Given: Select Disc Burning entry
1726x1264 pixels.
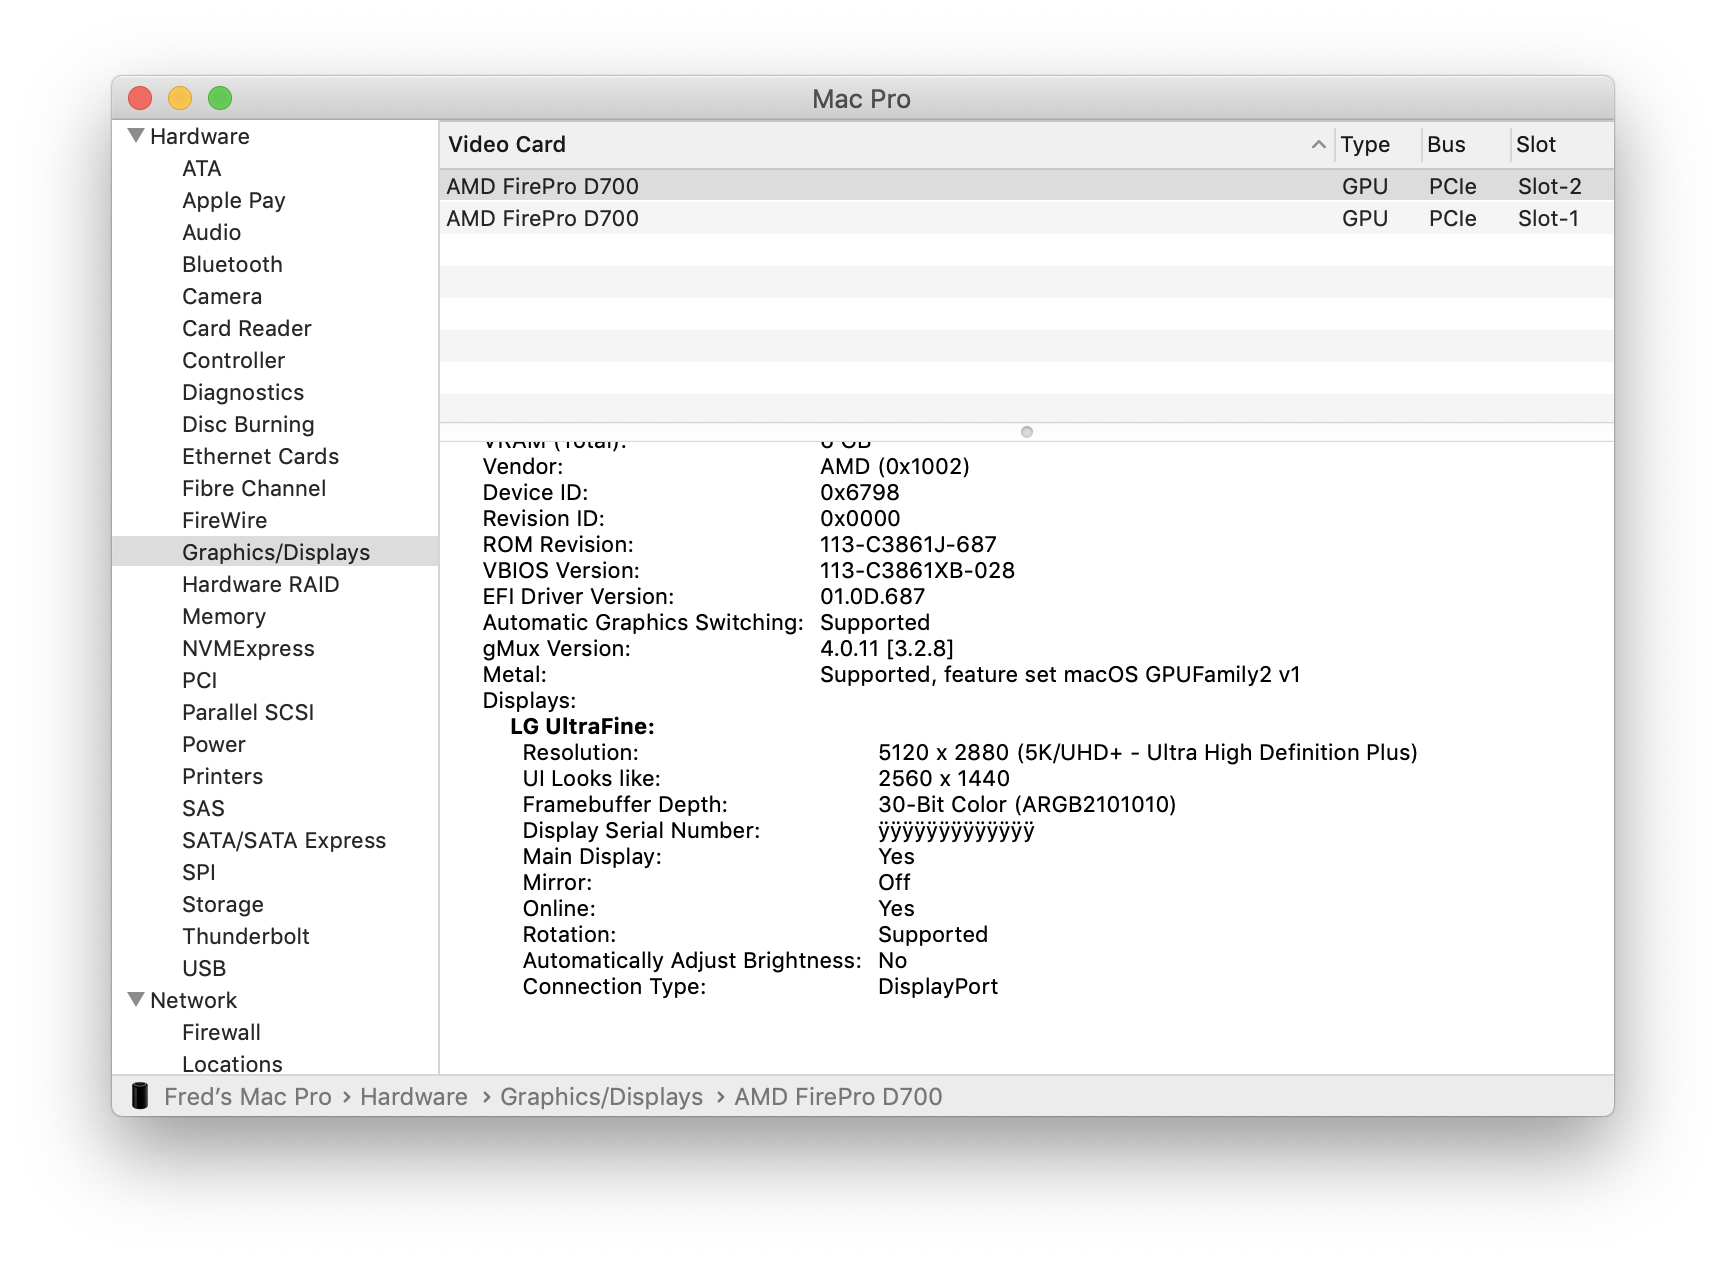Looking at the screenshot, I should click(x=248, y=424).
